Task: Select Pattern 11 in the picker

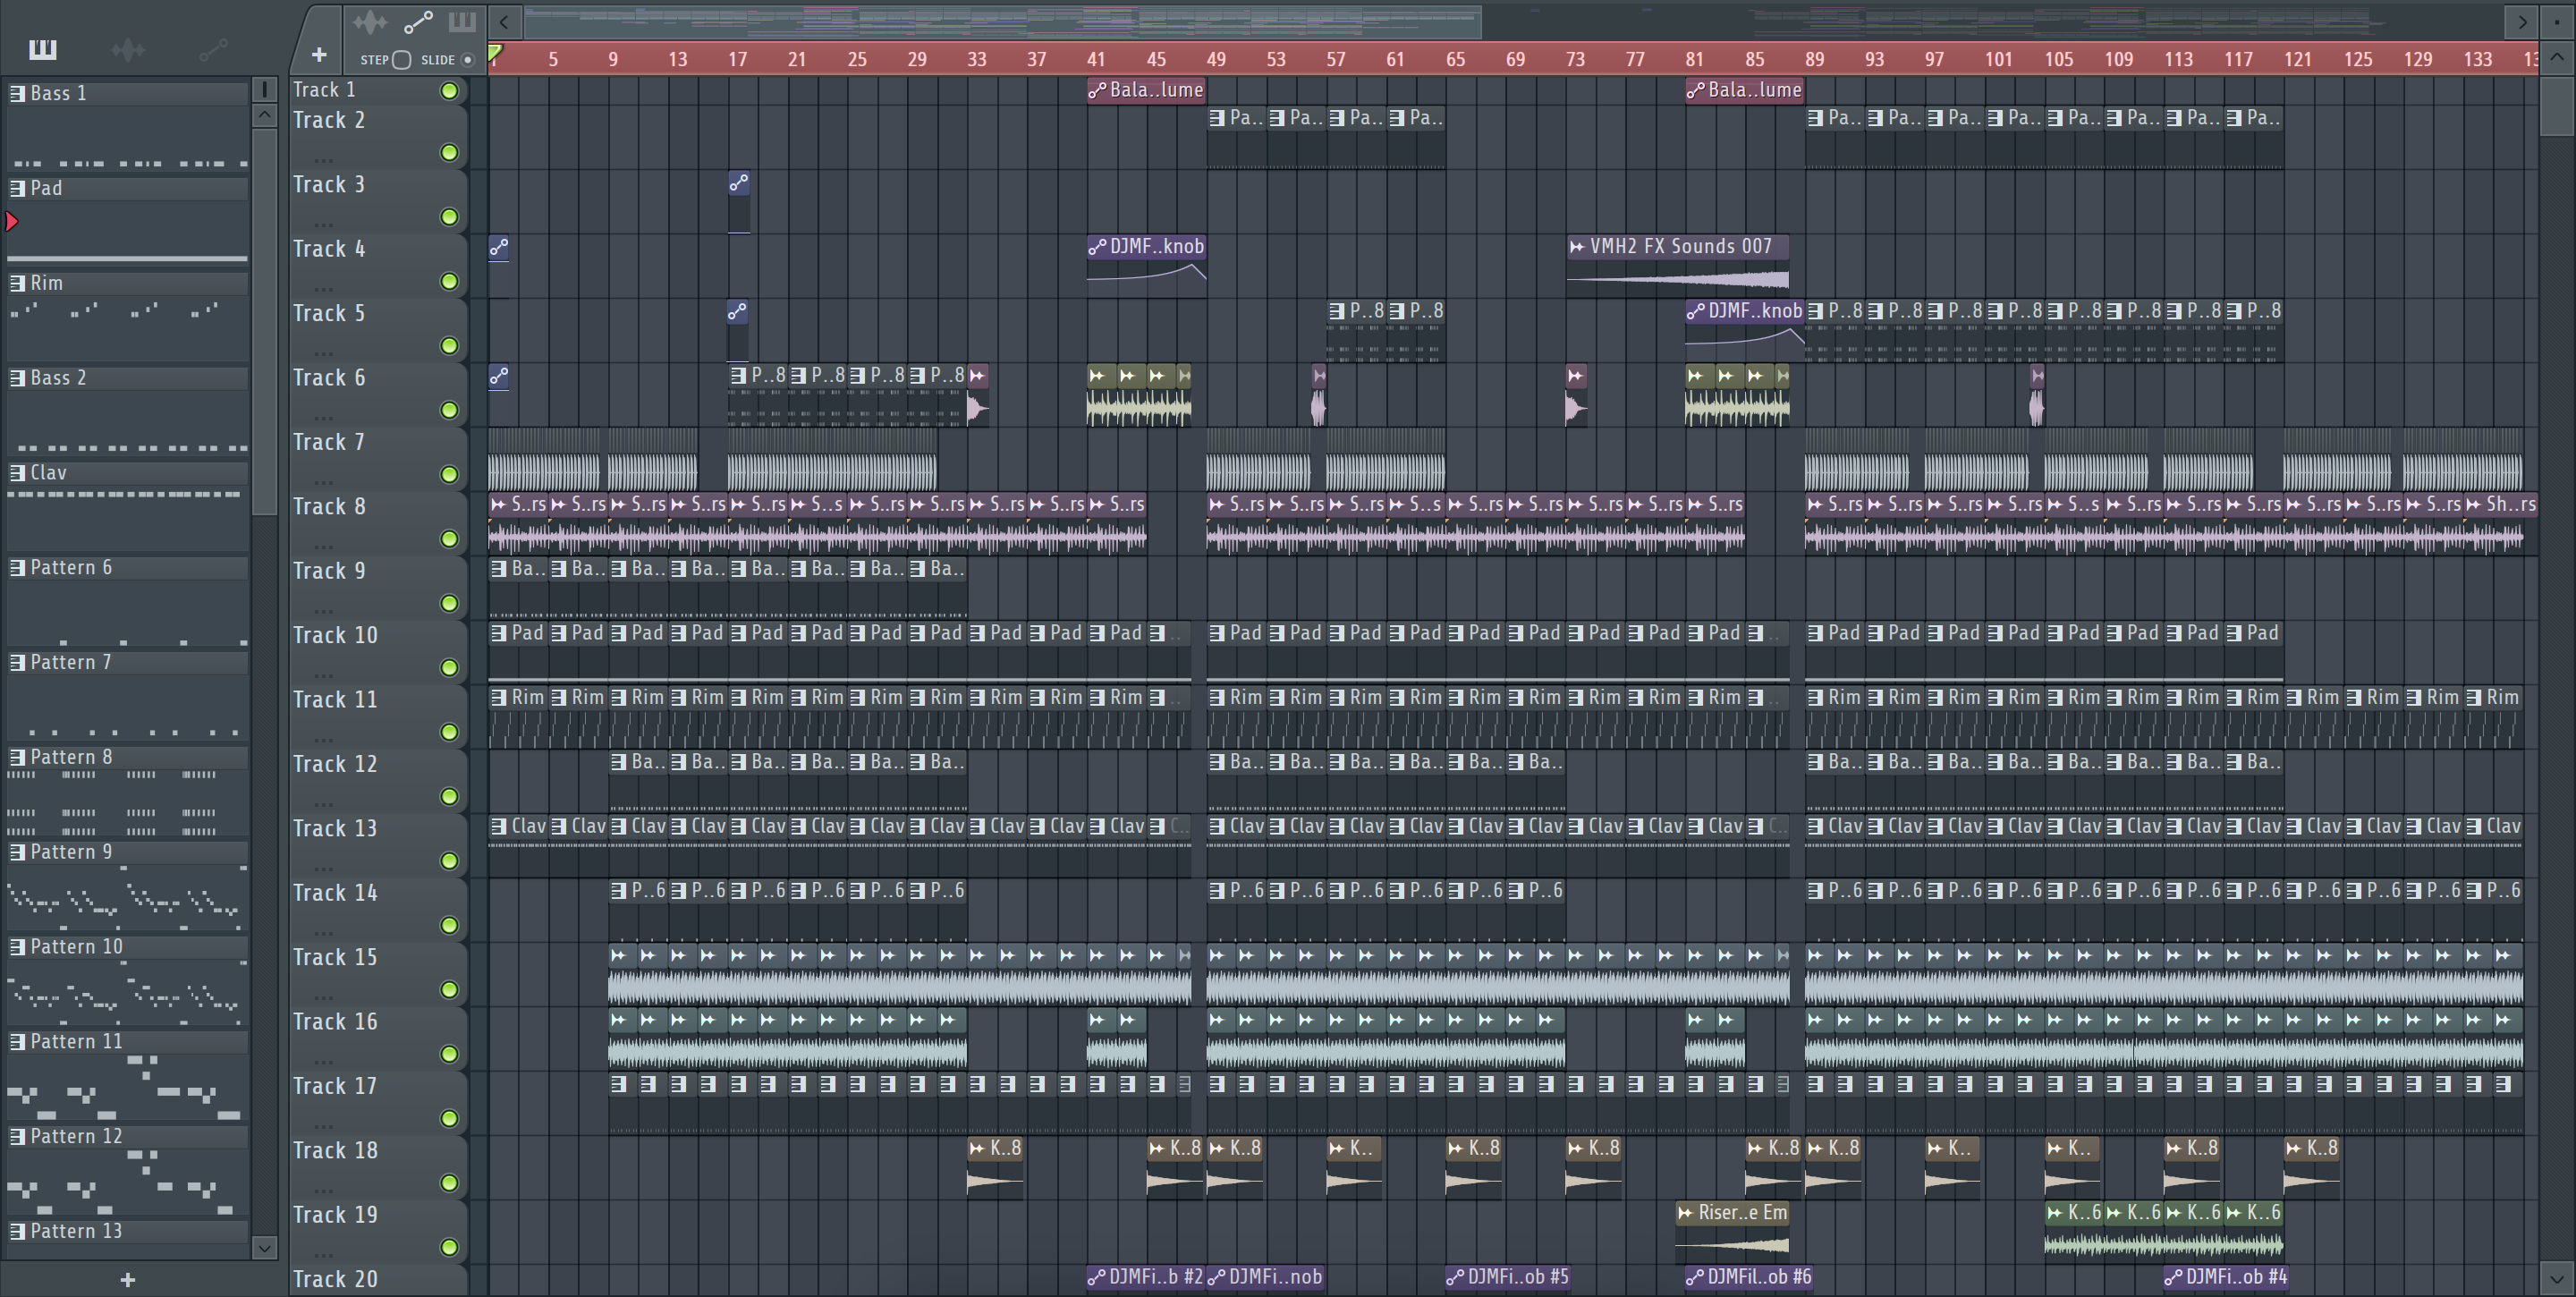Action: (x=128, y=1043)
